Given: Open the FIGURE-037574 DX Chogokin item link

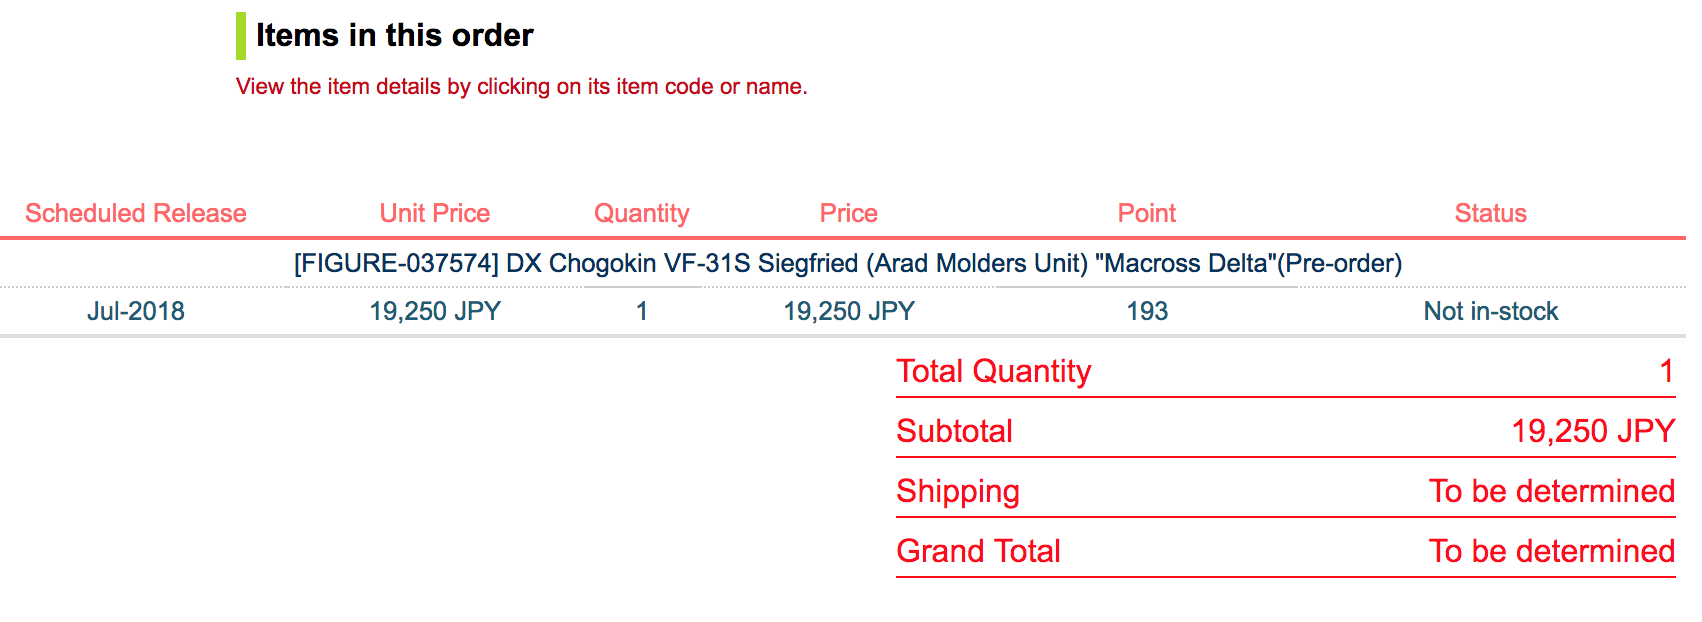Looking at the screenshot, I should (847, 263).
